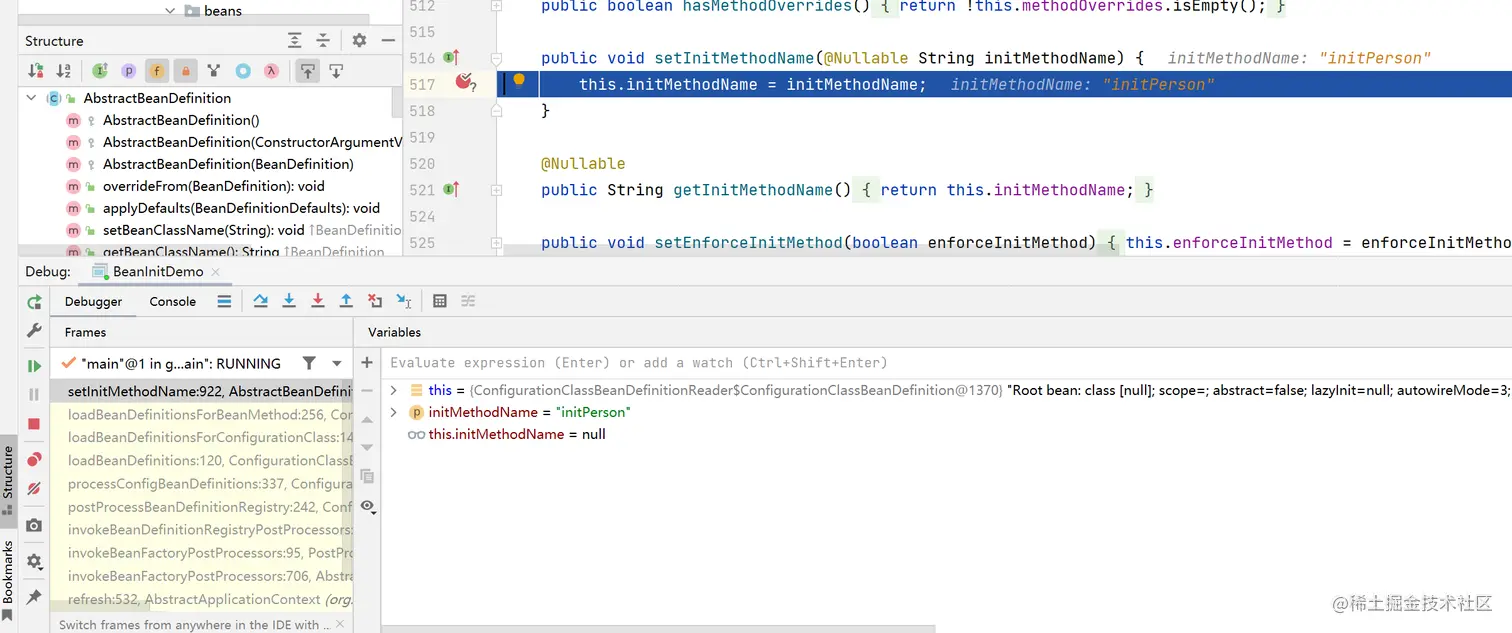Screen dimensions: 1512x633
Task: Select loadBeanDefinitionsForBeanMethod:256 stack frame
Action: [x=203, y=414]
